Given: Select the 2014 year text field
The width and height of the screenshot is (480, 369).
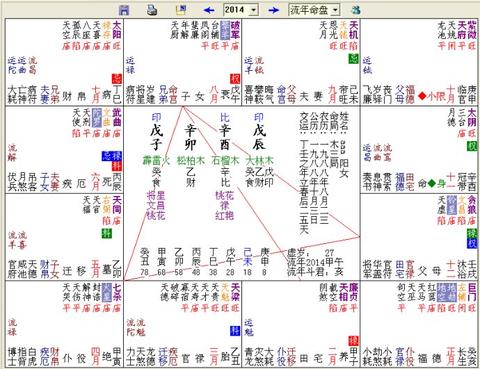Looking at the screenshot, I should point(237,10).
